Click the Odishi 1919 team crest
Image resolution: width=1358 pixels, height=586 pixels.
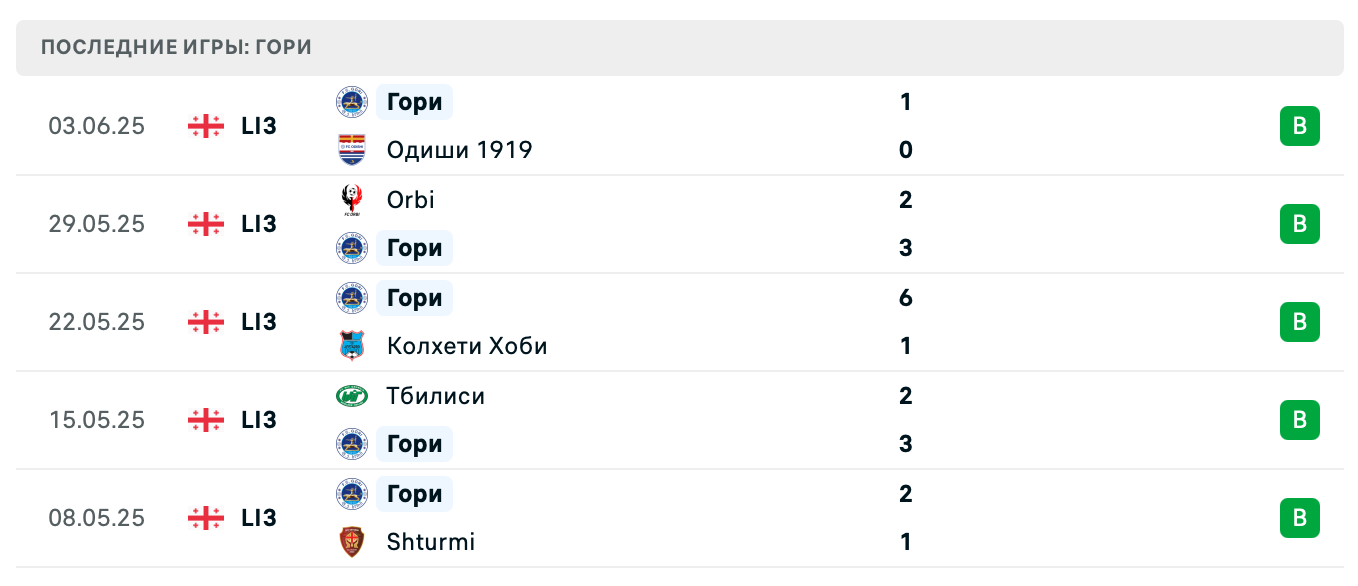[x=351, y=150]
